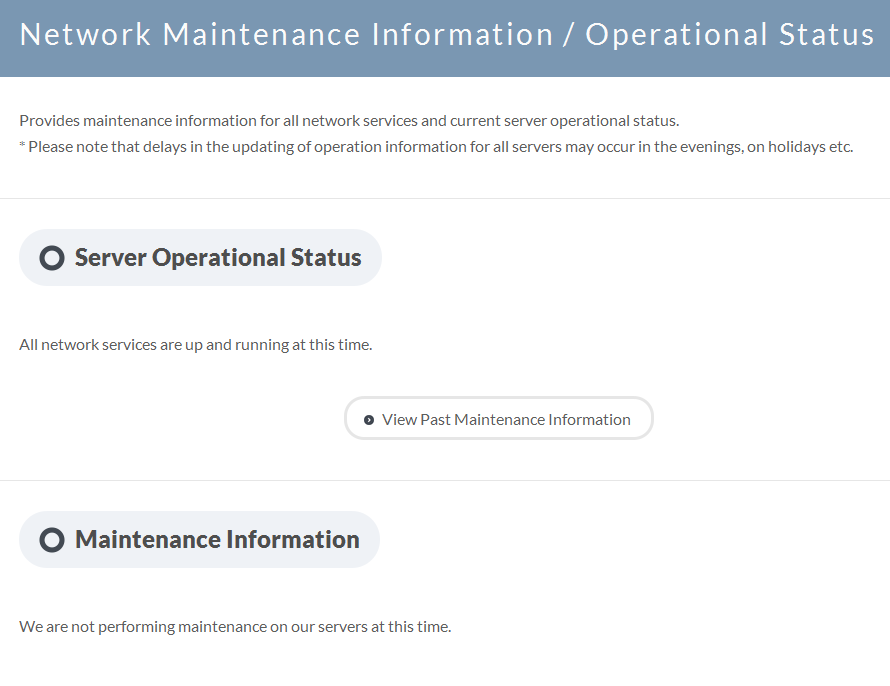Click the 'Provides maintenance information' description line
The image size is (890, 686).
[x=349, y=121]
